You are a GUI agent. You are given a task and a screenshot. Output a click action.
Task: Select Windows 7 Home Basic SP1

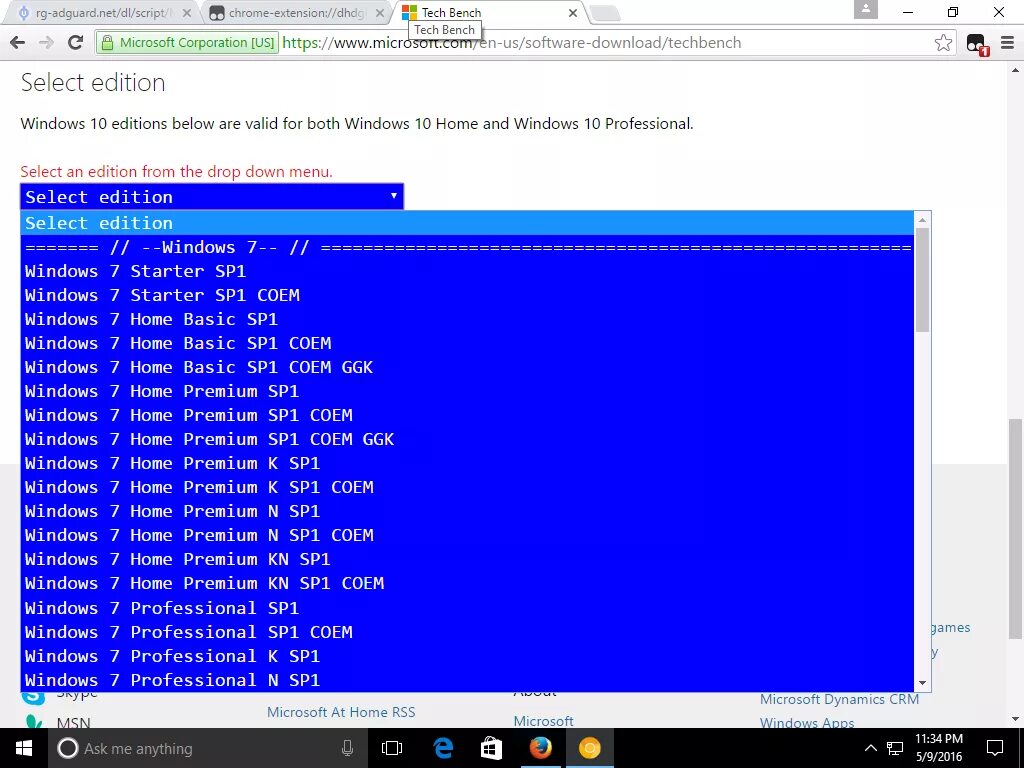pos(467,319)
